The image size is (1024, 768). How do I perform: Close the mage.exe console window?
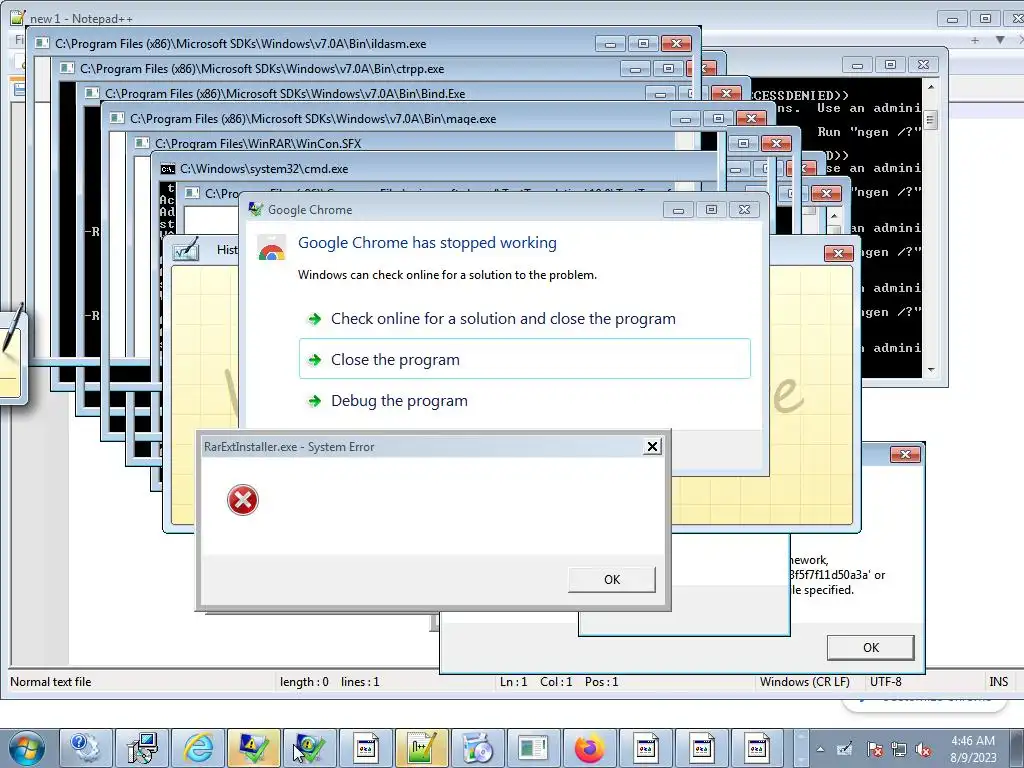pyautogui.click(x=751, y=118)
